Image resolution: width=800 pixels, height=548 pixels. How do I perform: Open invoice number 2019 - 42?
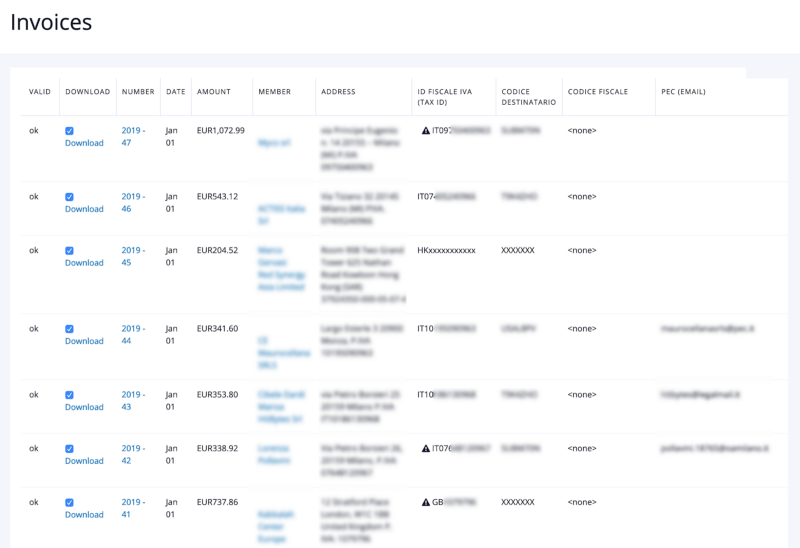(133, 454)
